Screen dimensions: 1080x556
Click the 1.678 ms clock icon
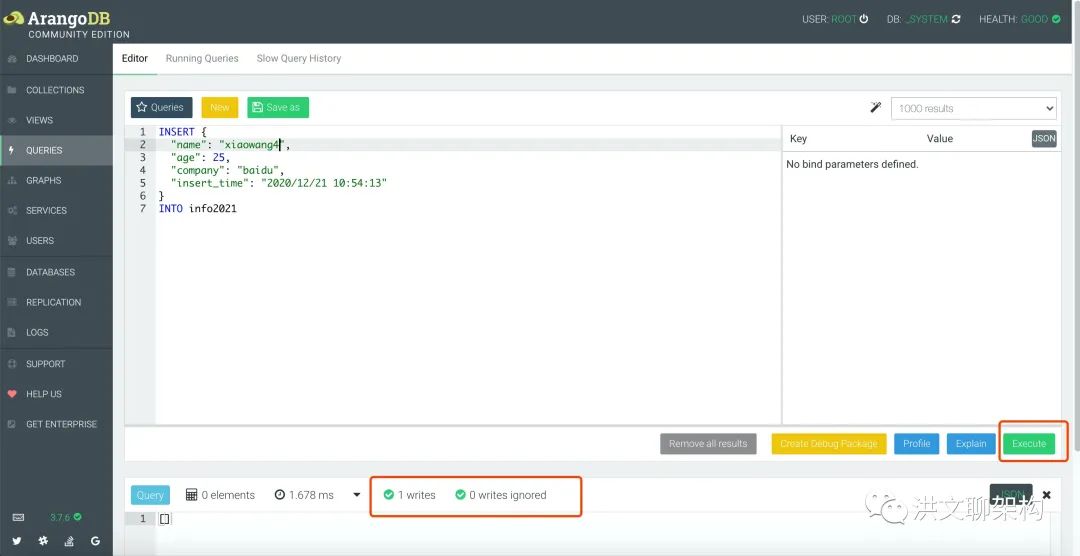[x=280, y=495]
